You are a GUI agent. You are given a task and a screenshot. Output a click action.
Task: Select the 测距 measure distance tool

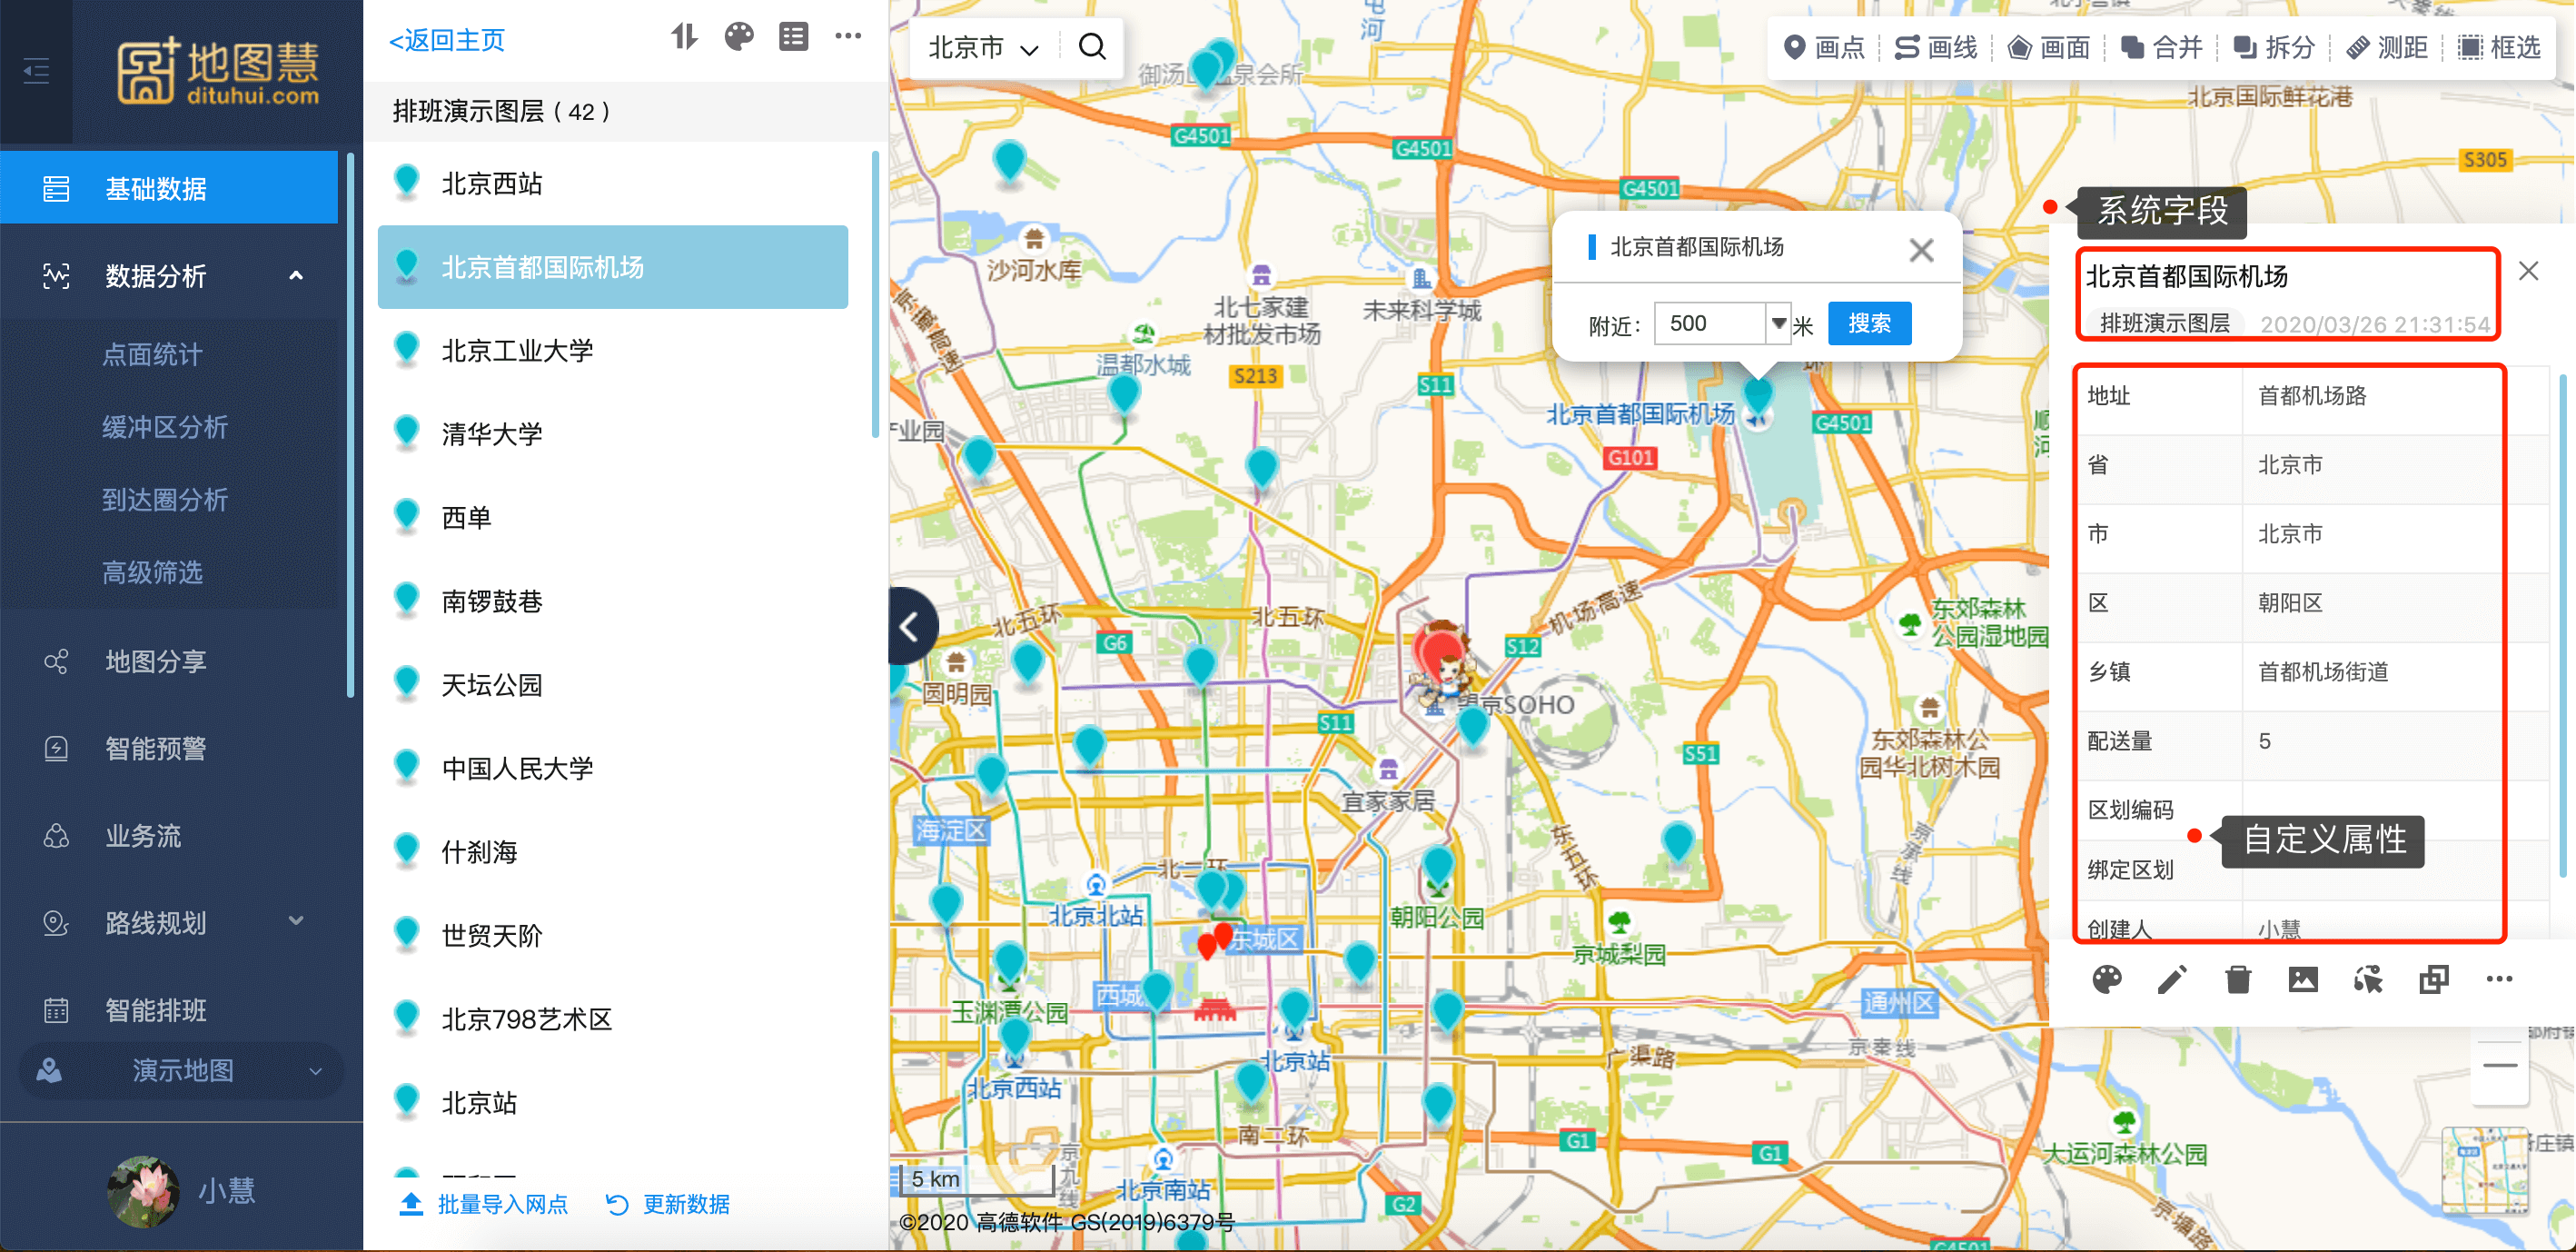pos(2387,47)
